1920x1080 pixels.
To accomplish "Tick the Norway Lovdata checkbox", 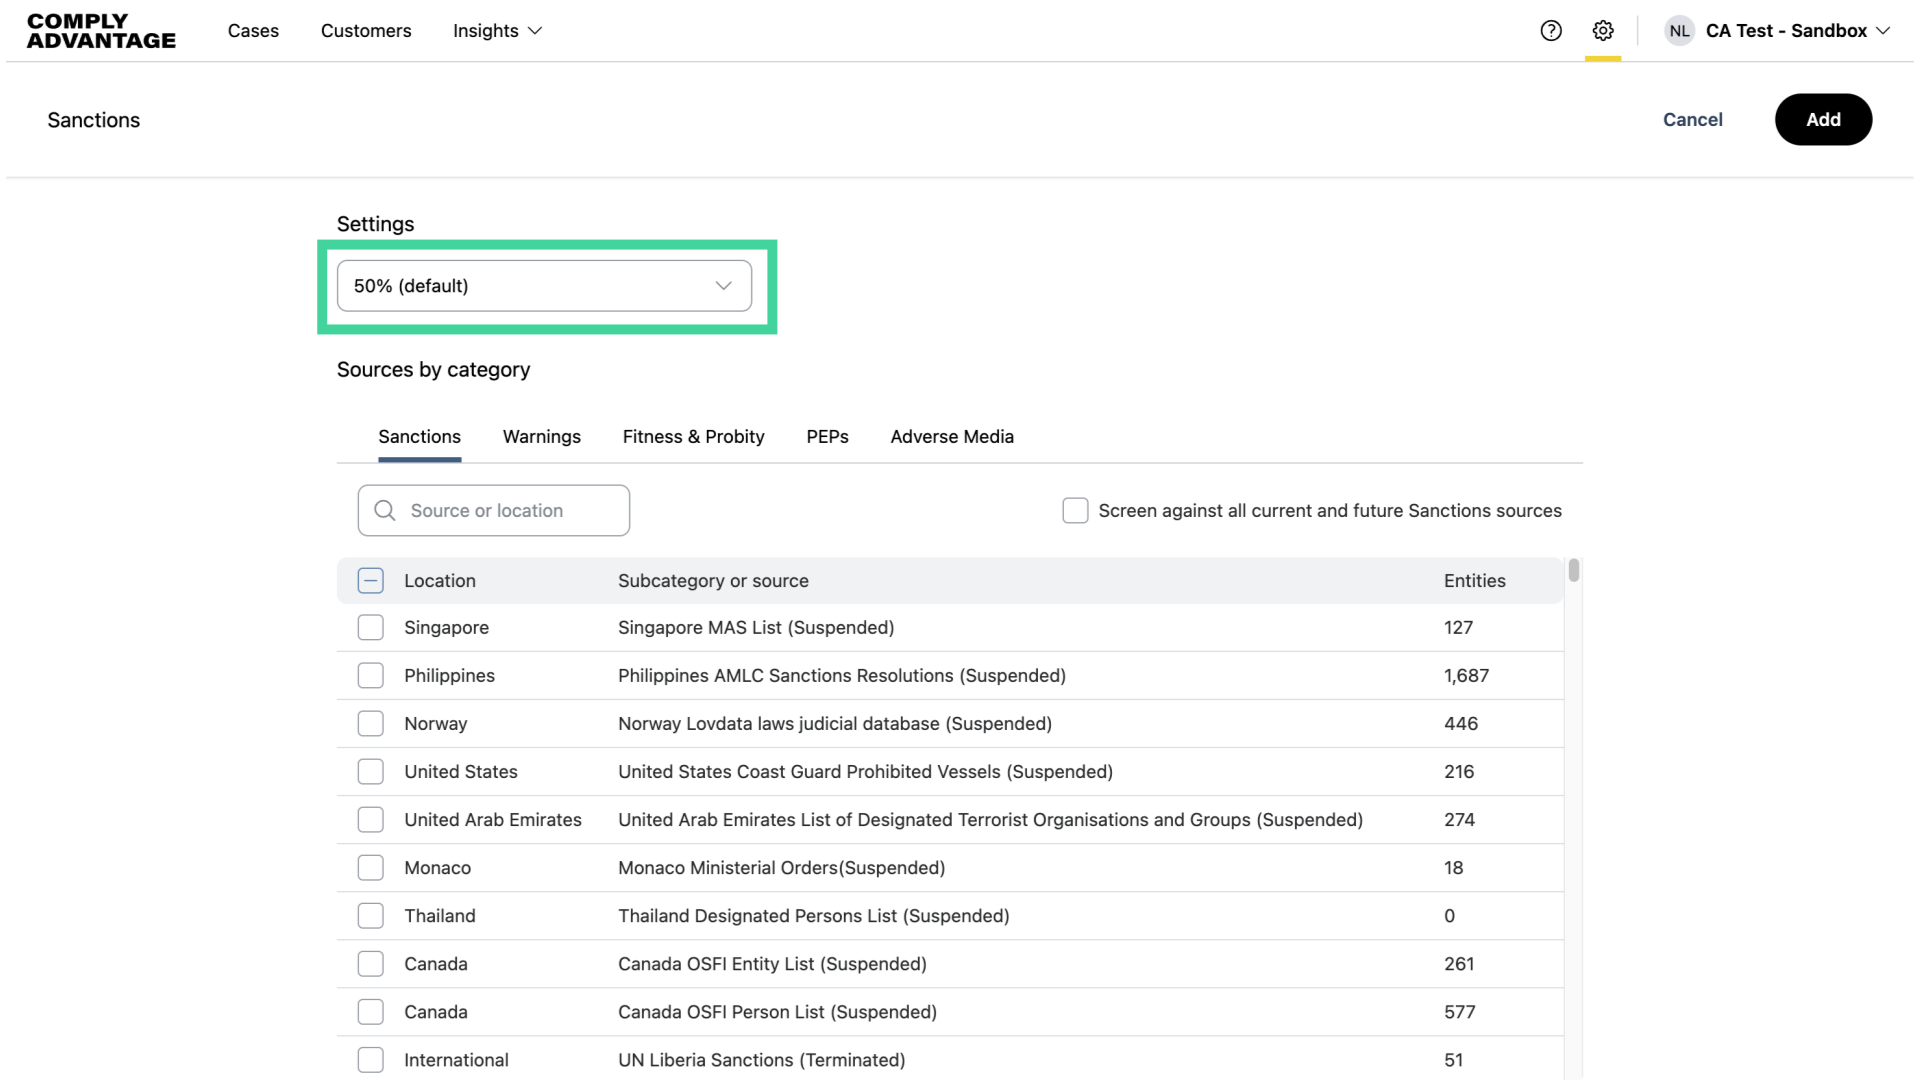I will click(371, 724).
